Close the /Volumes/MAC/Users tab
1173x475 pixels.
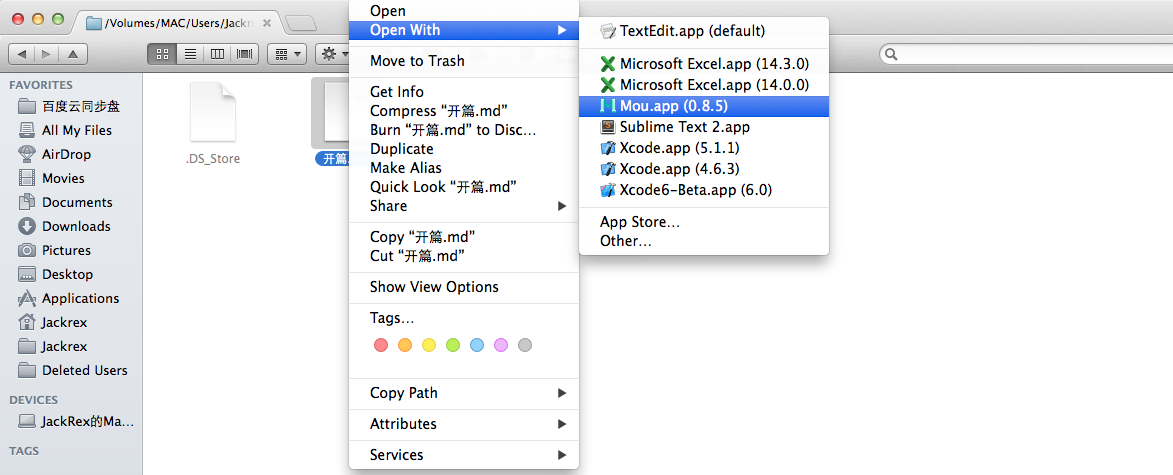[x=266, y=23]
